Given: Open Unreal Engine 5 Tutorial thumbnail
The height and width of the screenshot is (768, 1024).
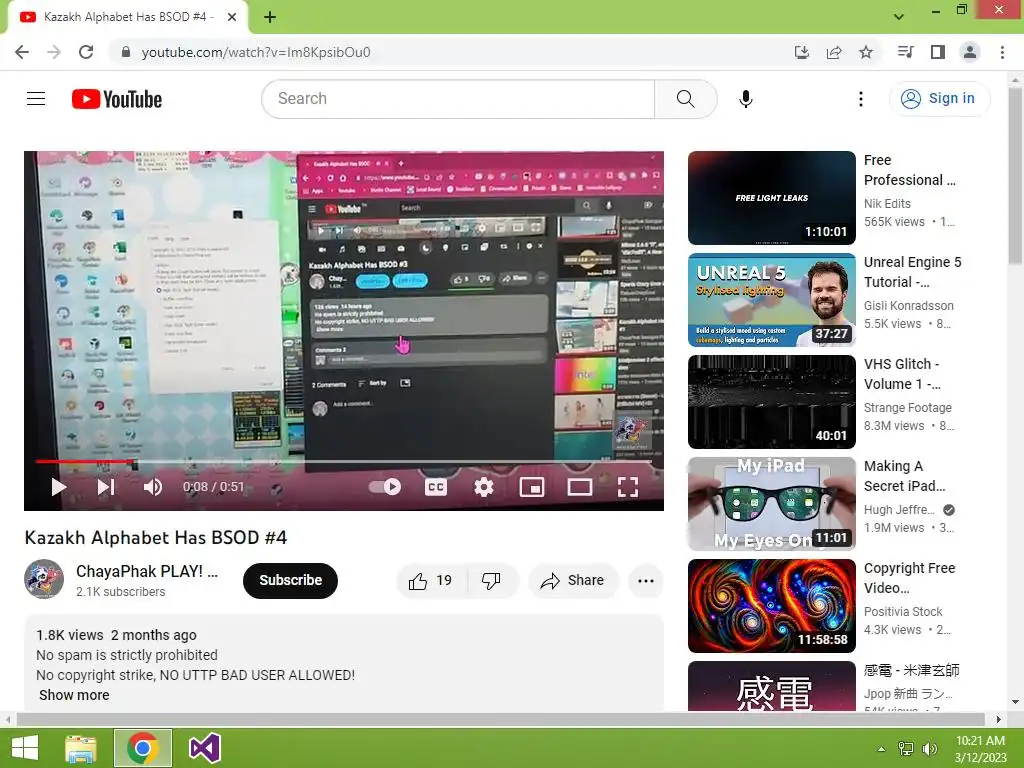Looking at the screenshot, I should click(772, 300).
